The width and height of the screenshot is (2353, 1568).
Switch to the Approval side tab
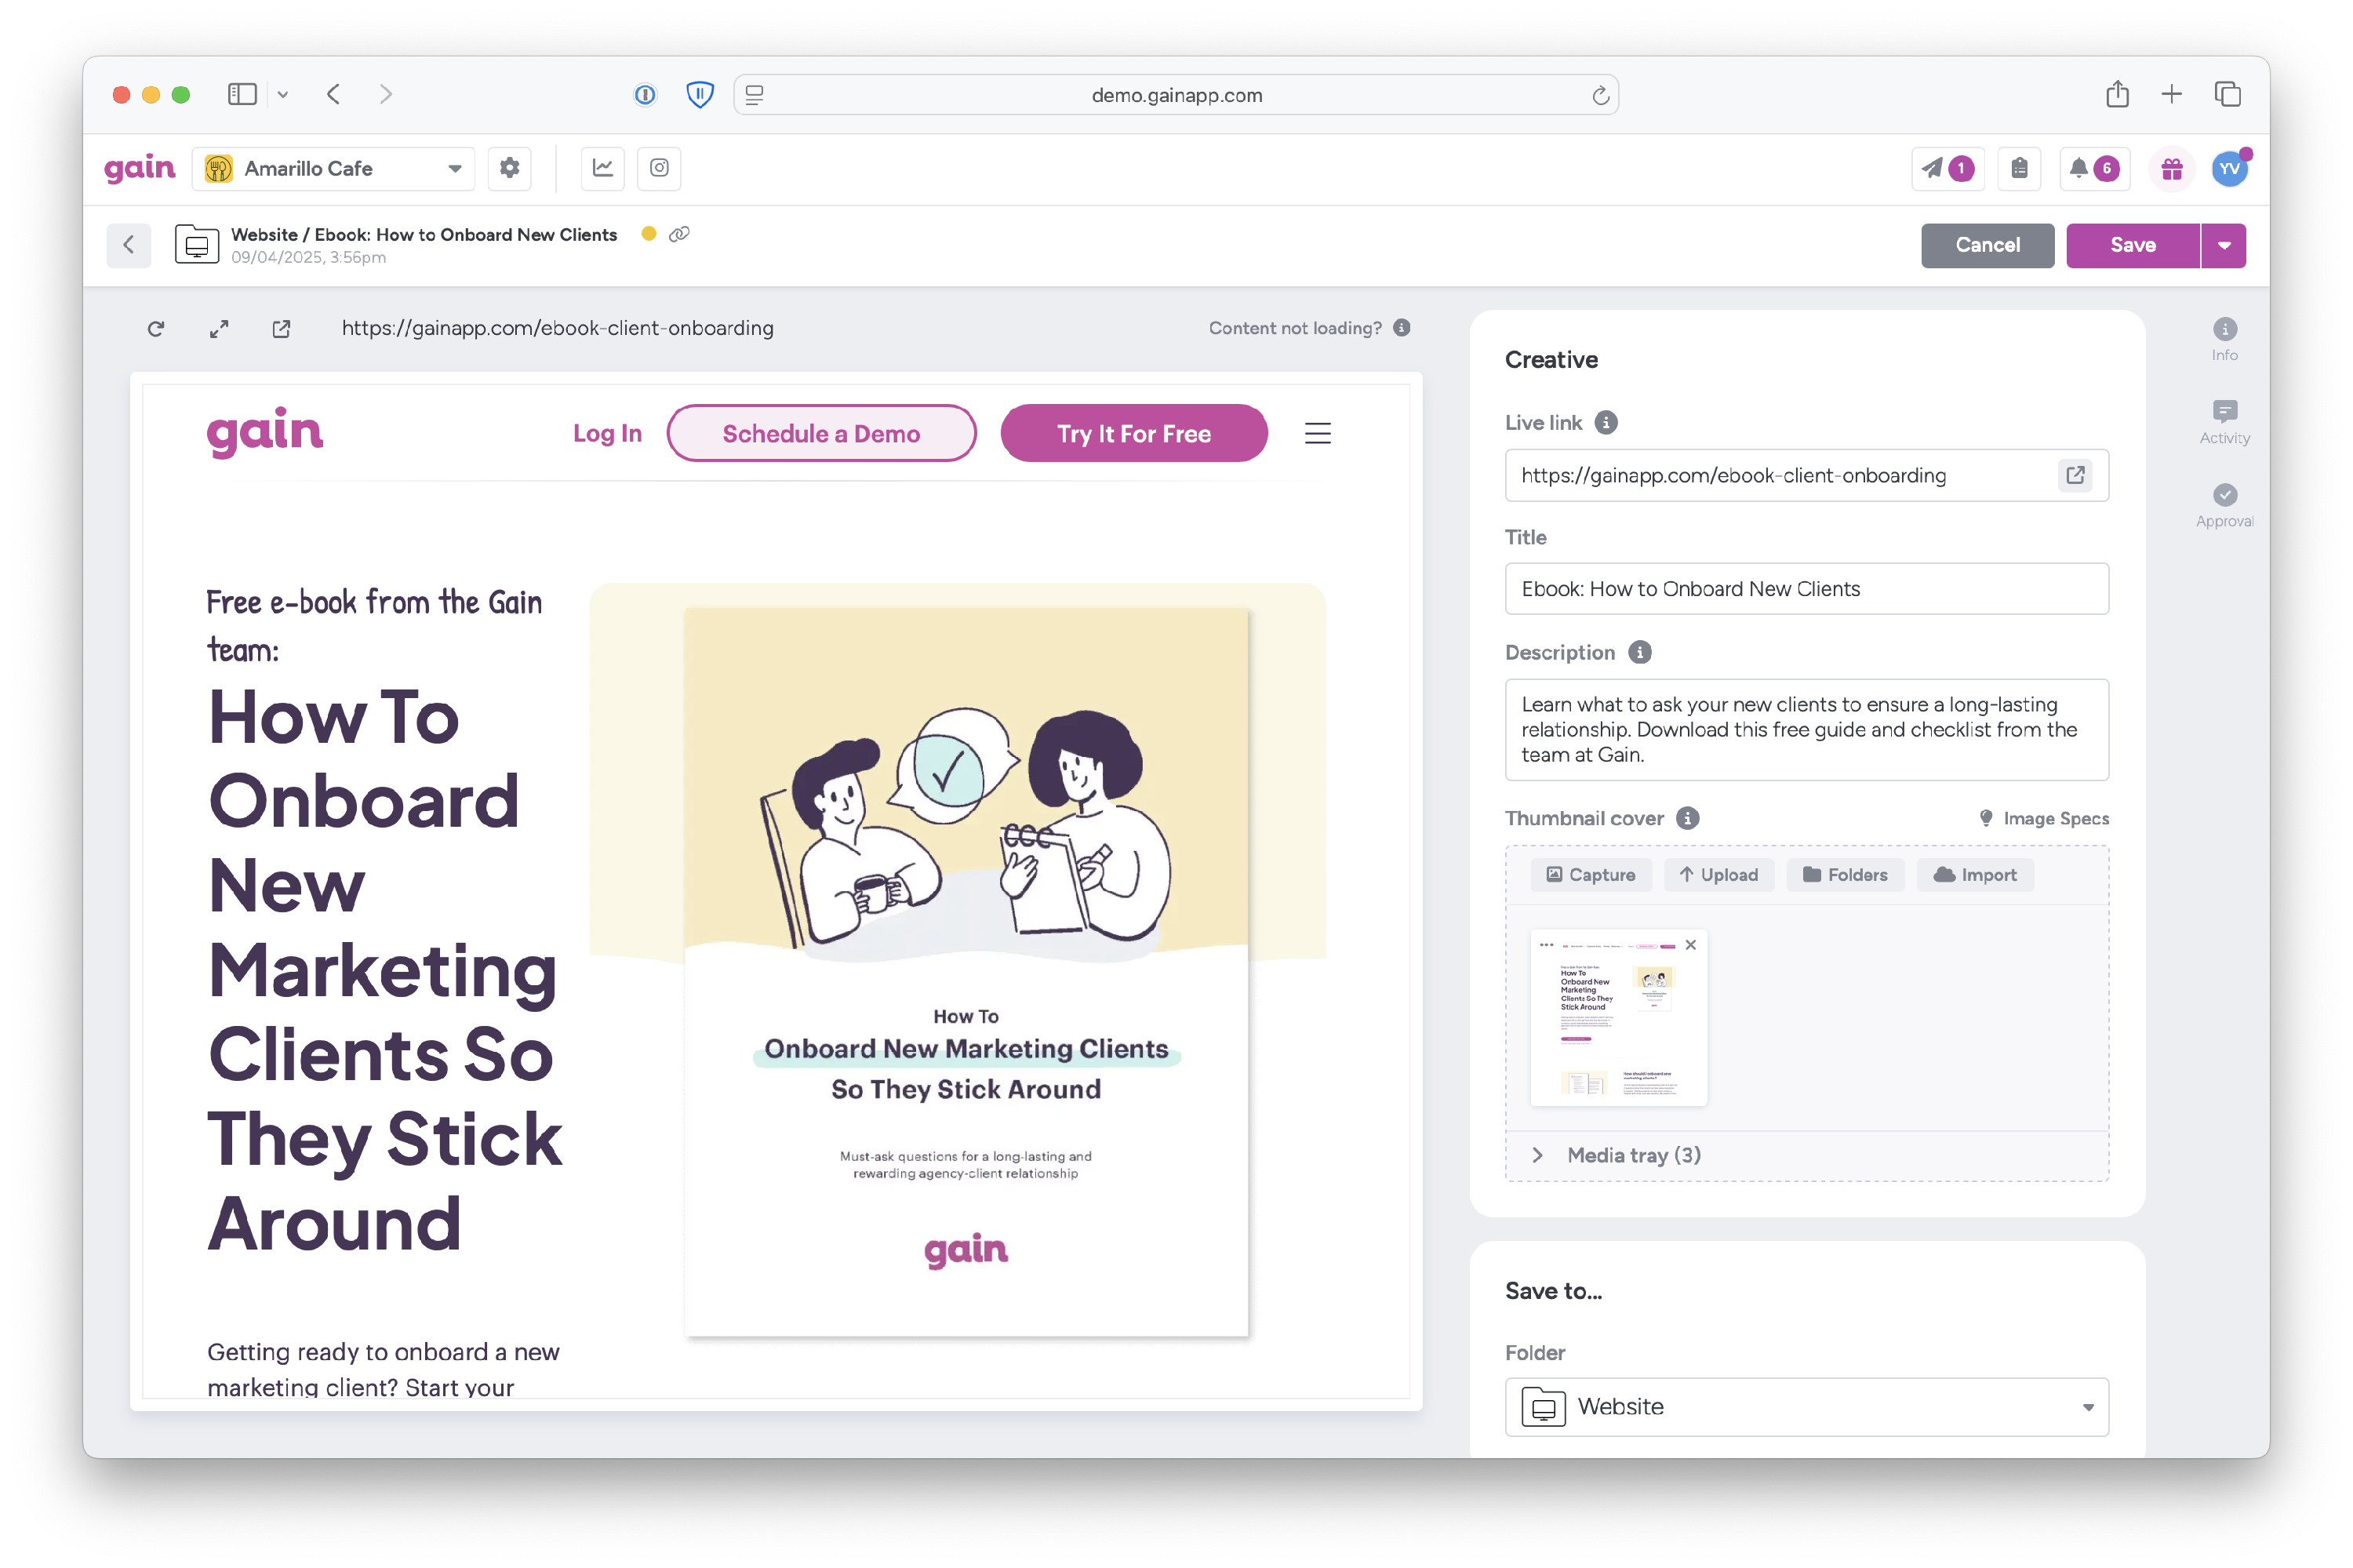pyautogui.click(x=2224, y=506)
